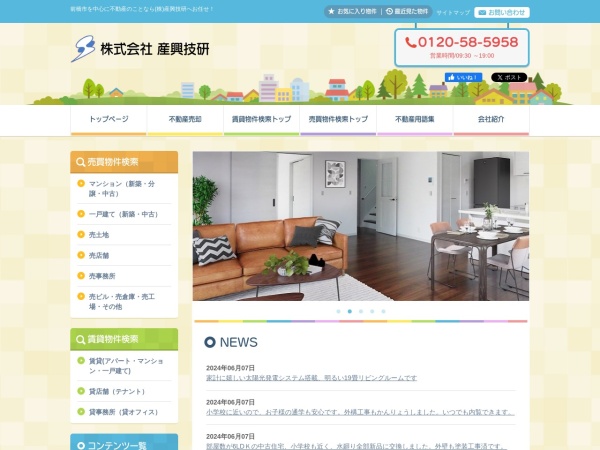The image size is (600, 450).
Task: Click the living room slideshow image
Action: pos(361,226)
